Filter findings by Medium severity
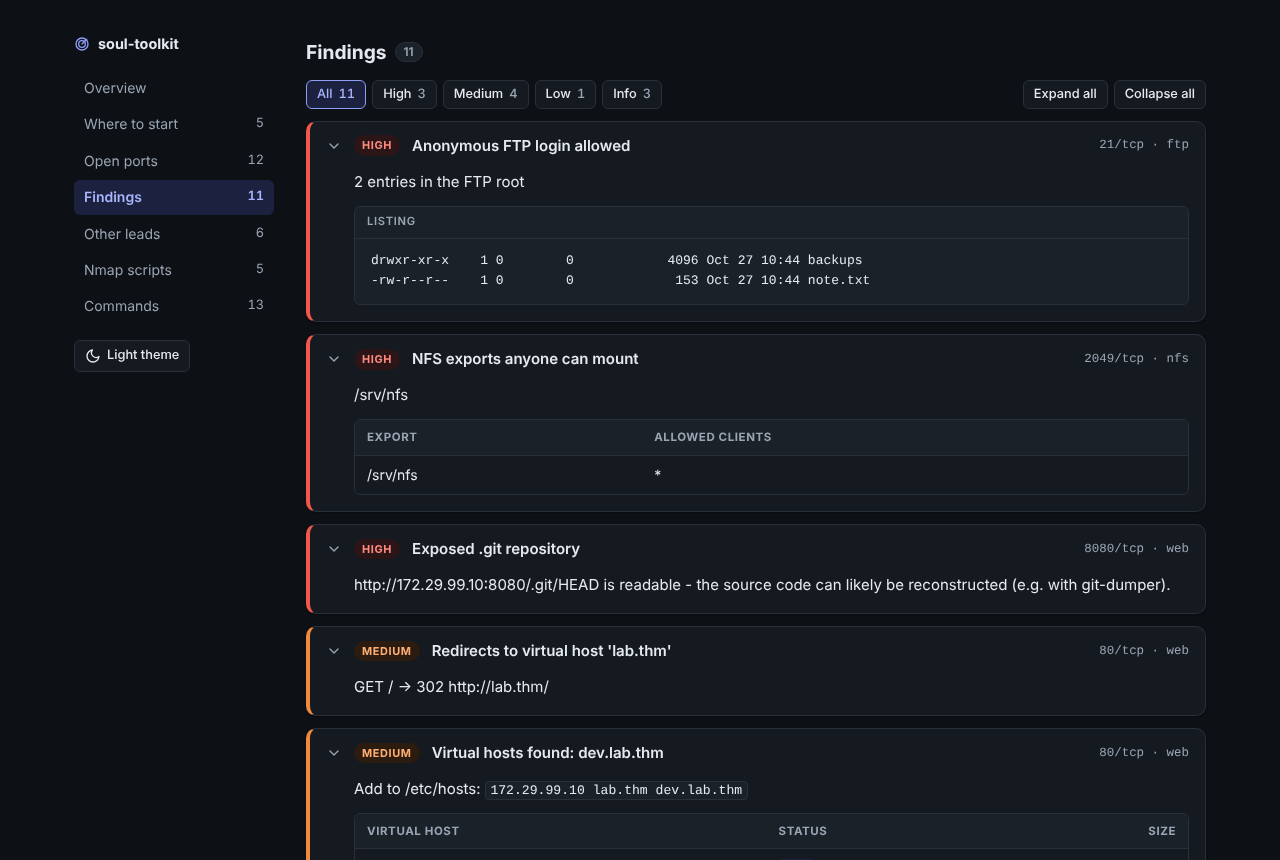 486,94
